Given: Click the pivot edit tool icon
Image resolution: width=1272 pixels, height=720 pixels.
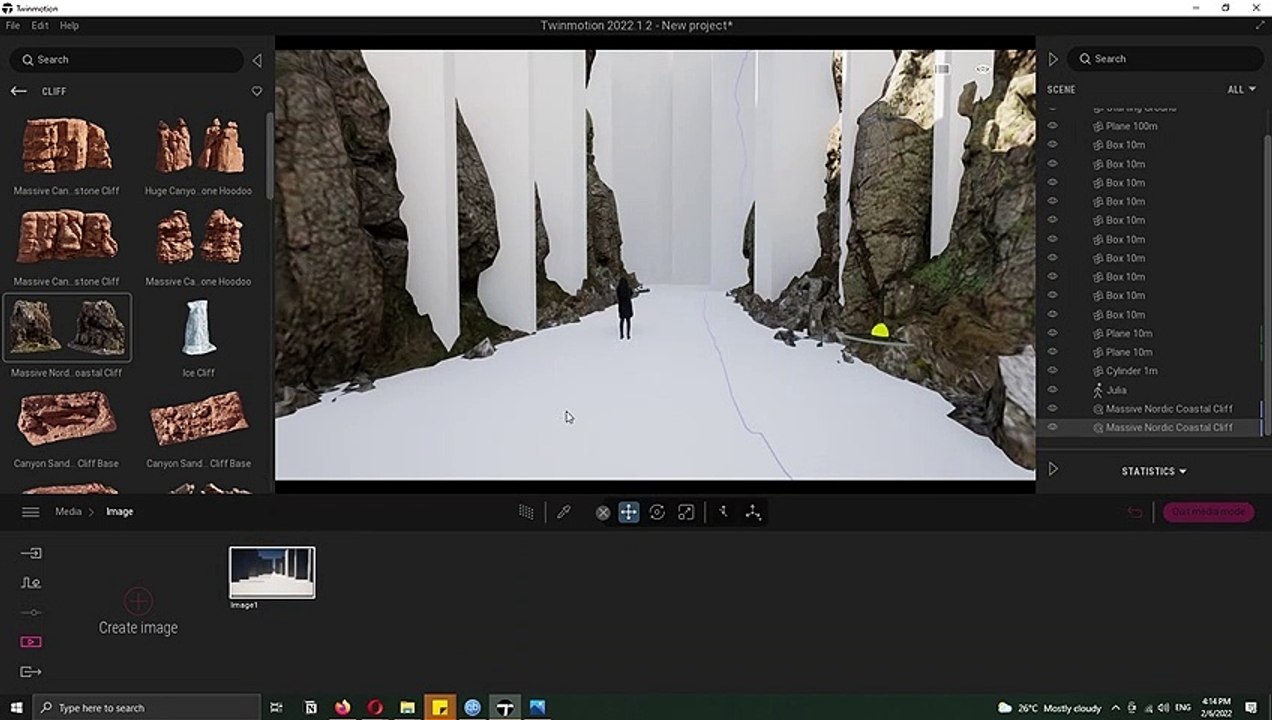Looking at the screenshot, I should pyautogui.click(x=723, y=512).
